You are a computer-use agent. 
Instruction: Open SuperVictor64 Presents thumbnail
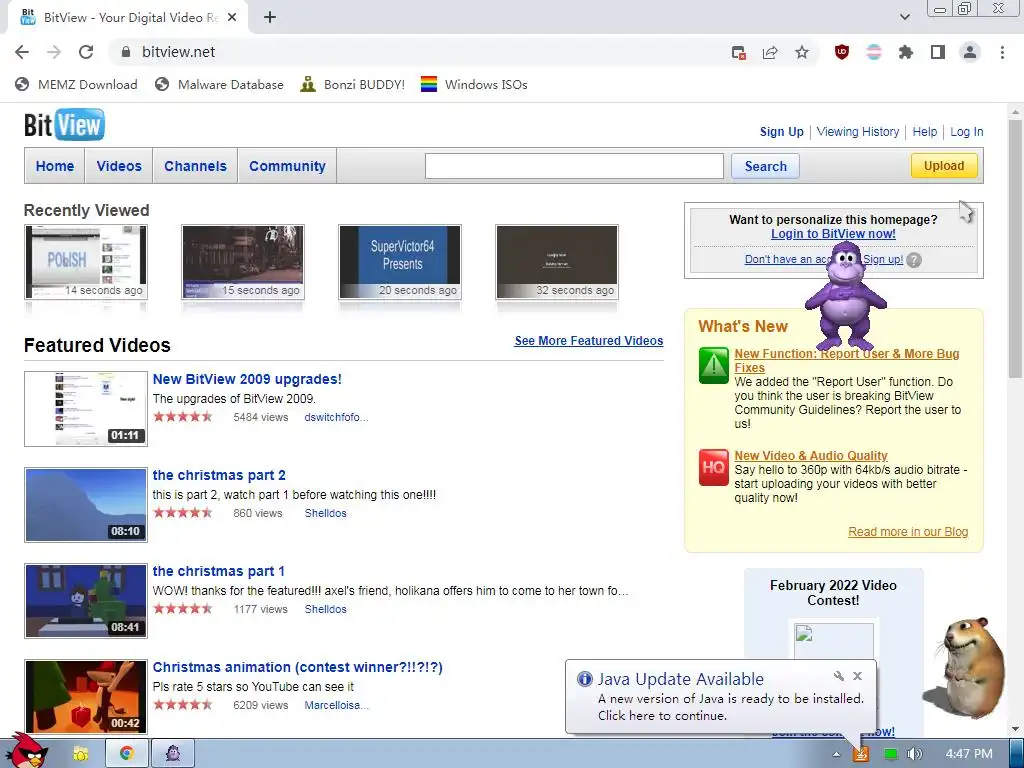400,262
